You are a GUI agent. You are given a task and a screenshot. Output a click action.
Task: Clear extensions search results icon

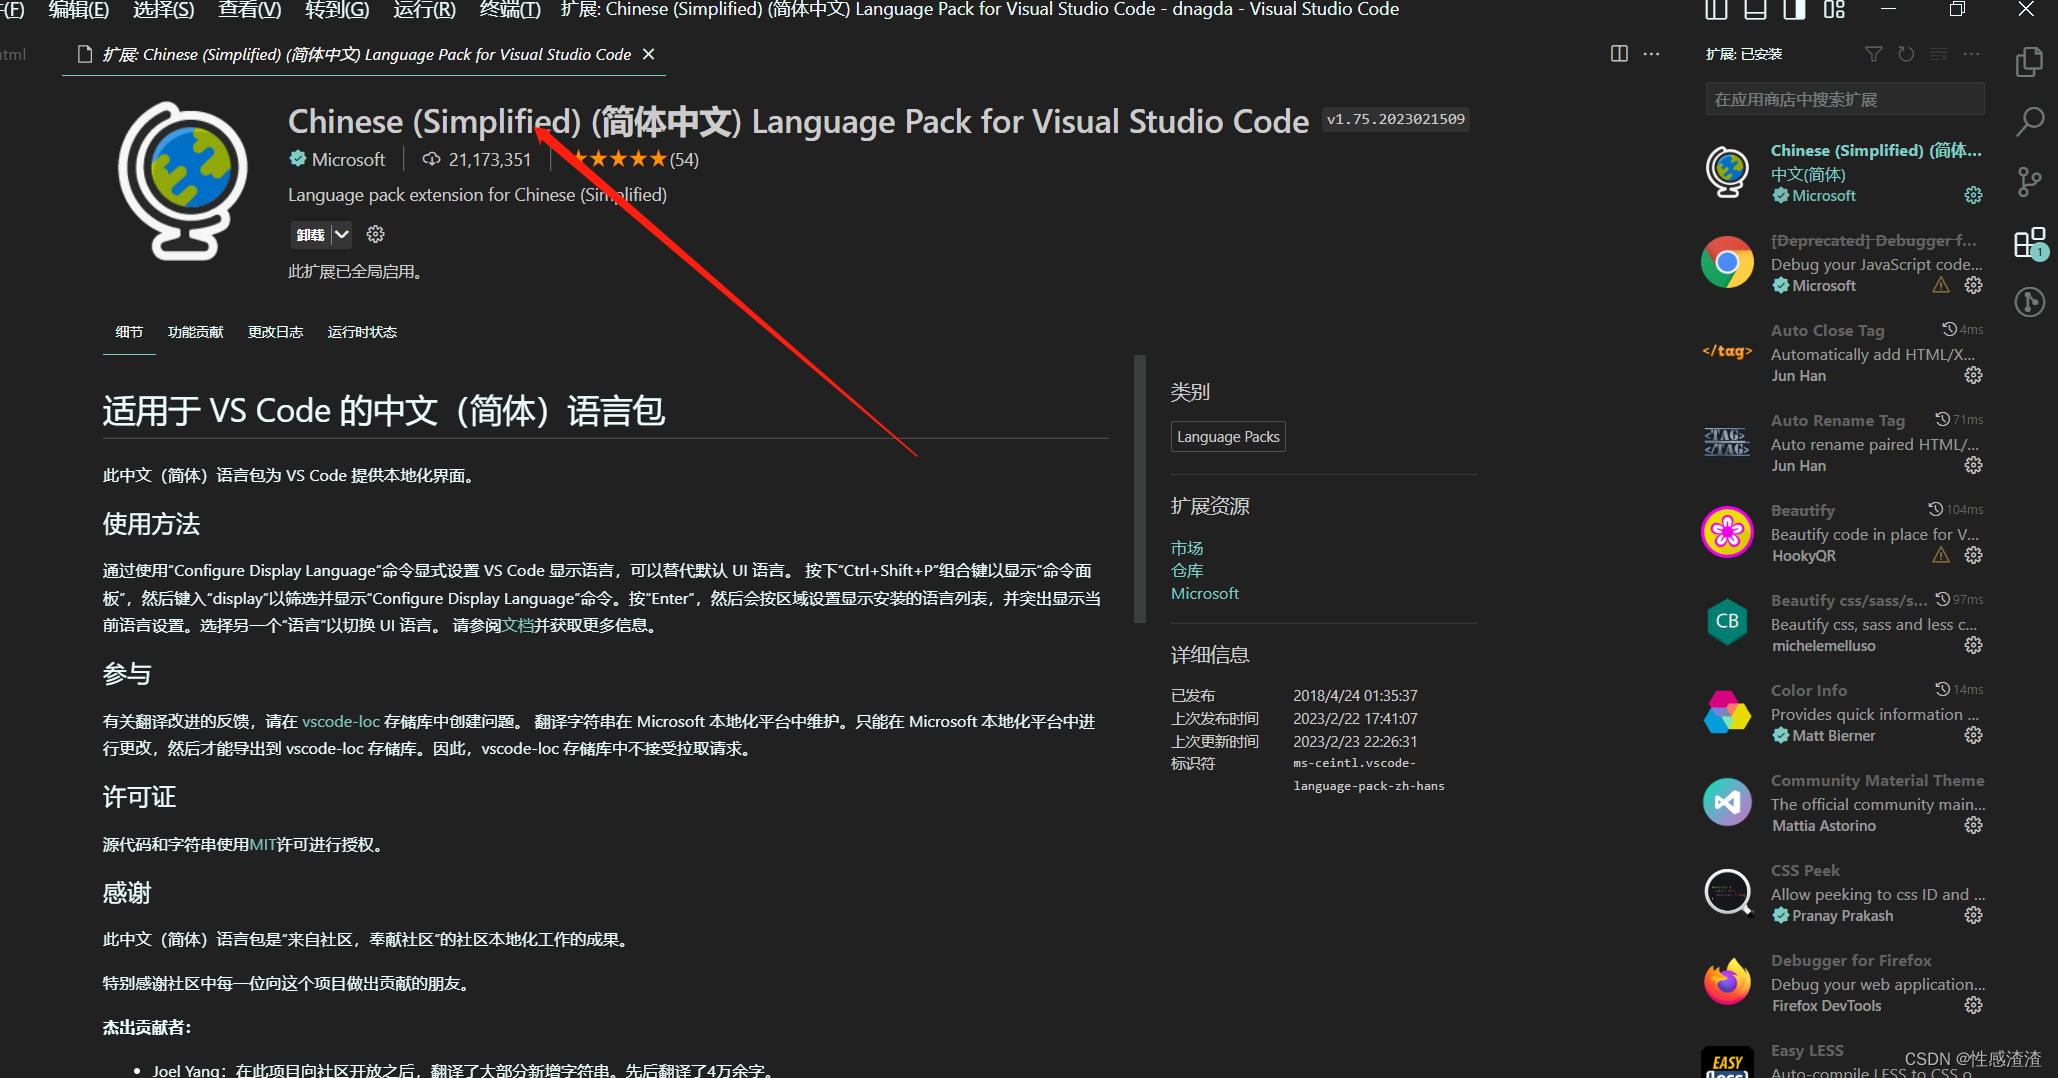point(1939,54)
